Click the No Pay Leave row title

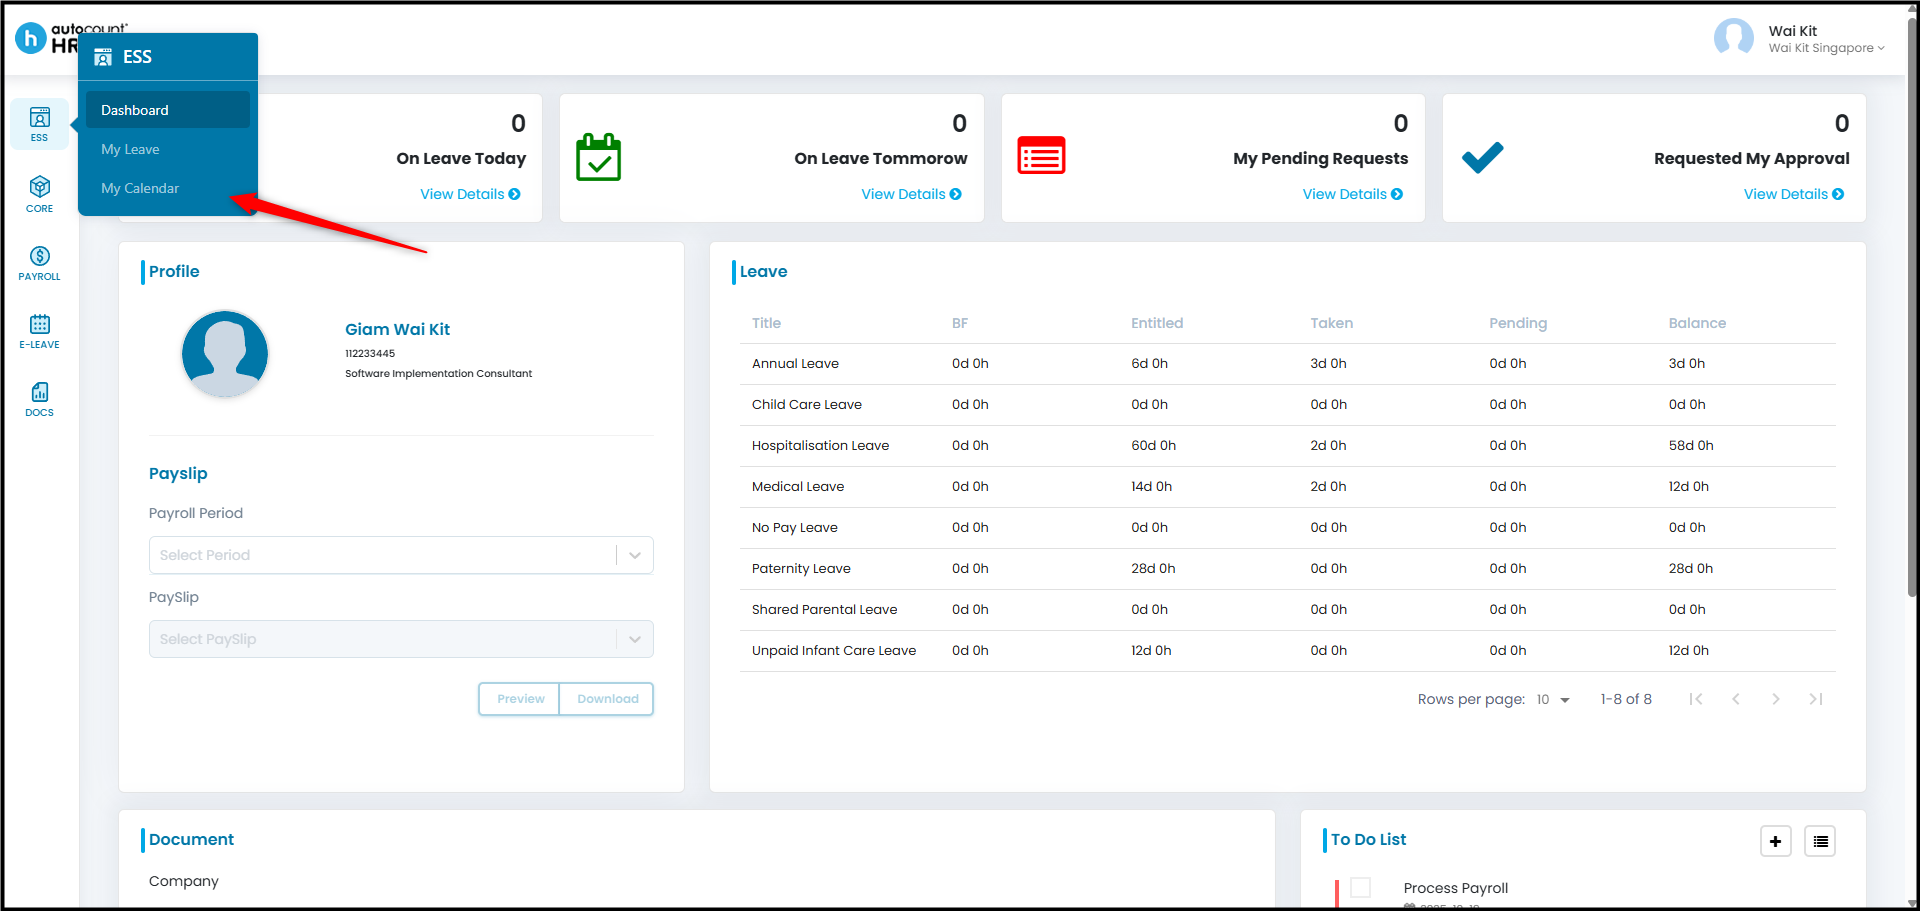[x=794, y=528]
